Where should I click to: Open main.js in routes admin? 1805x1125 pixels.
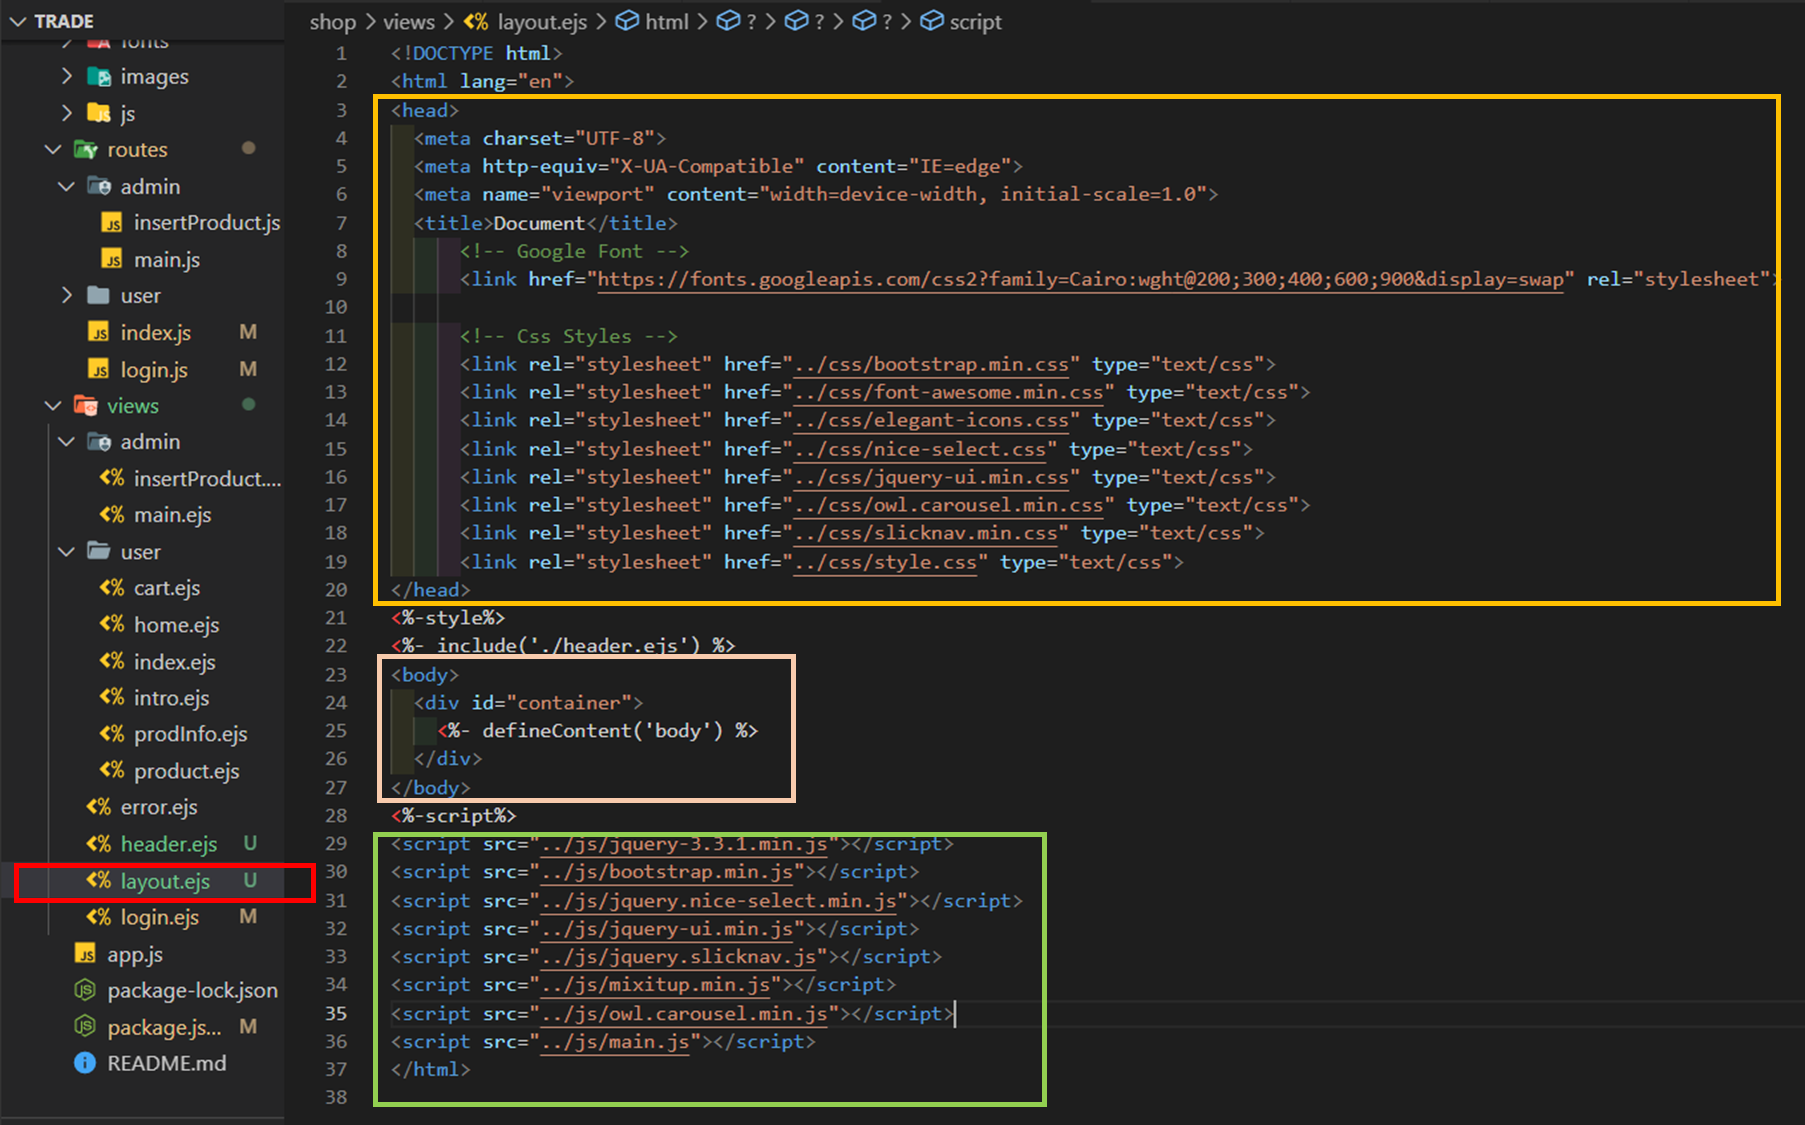pos(167,260)
